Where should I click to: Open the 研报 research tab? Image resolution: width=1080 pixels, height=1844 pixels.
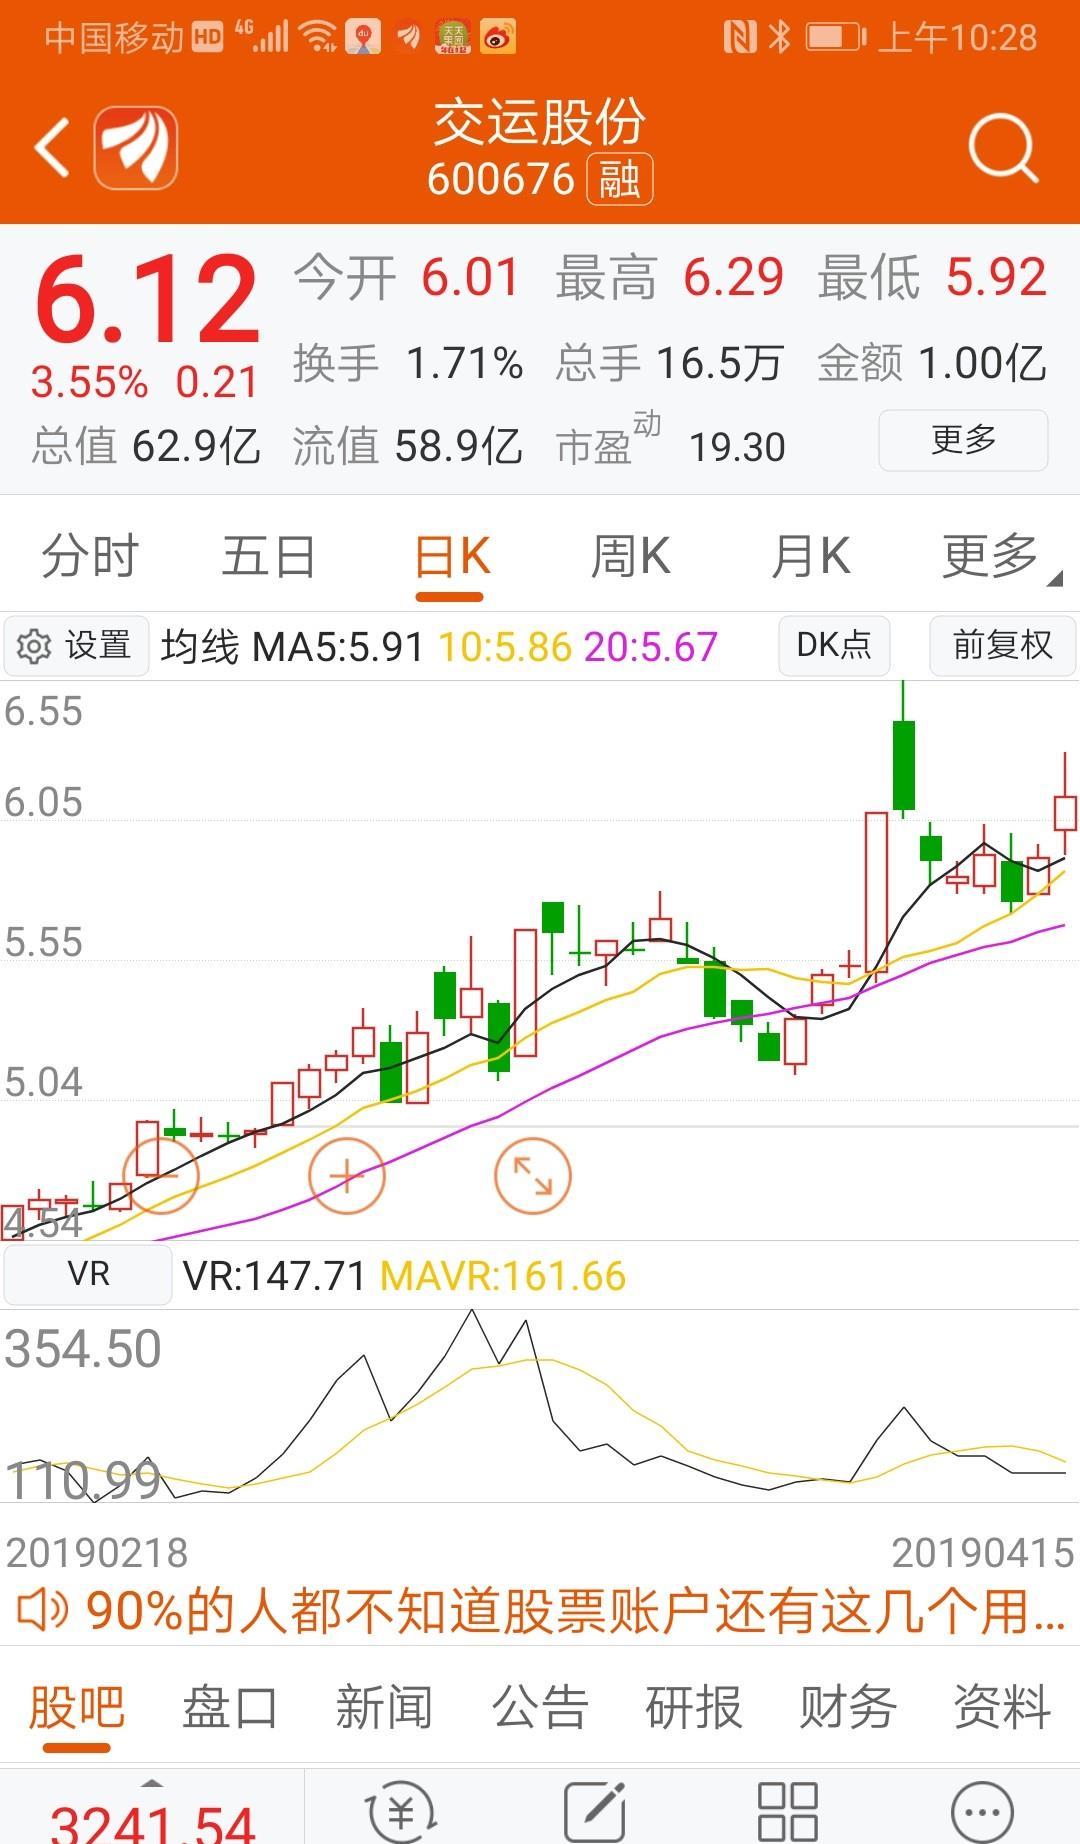(694, 1708)
